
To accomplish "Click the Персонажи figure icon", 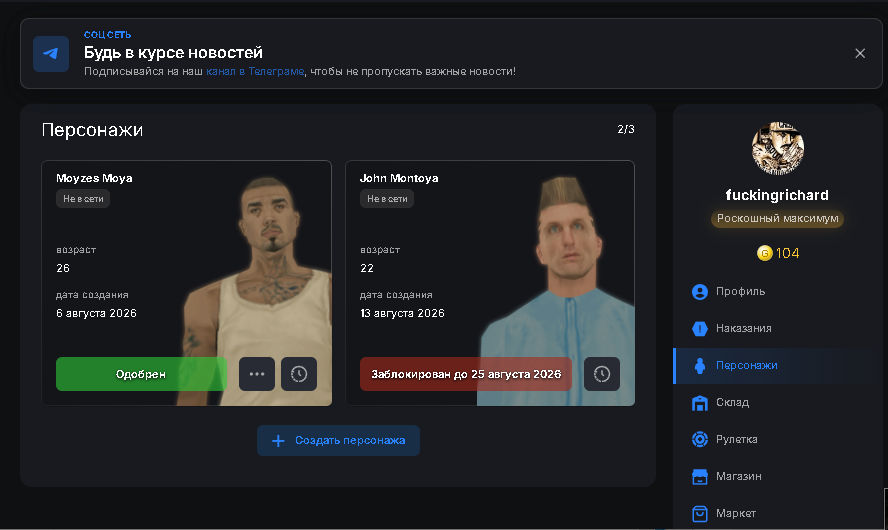I will tap(700, 366).
